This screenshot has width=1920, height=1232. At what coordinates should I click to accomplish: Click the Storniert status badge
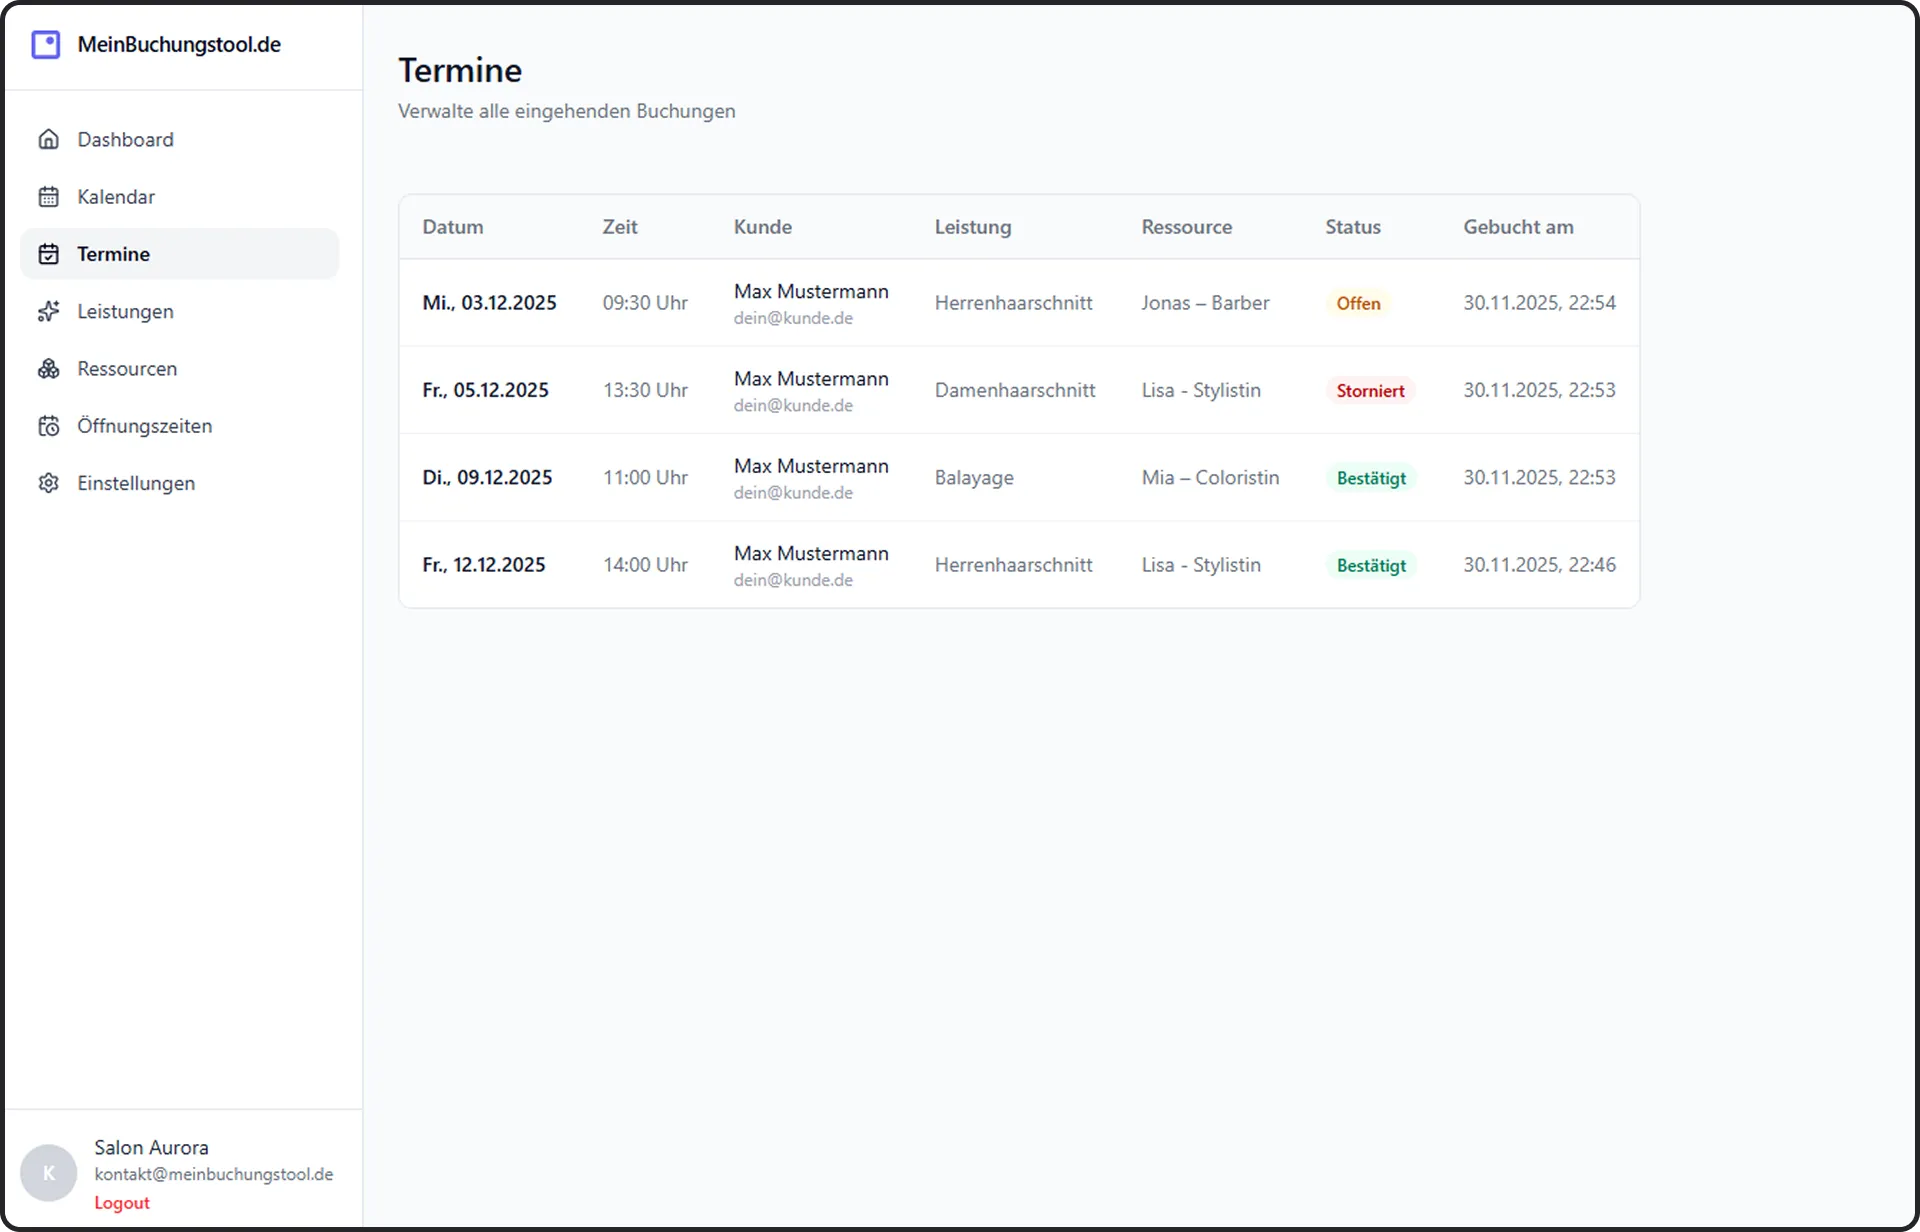[x=1369, y=391]
